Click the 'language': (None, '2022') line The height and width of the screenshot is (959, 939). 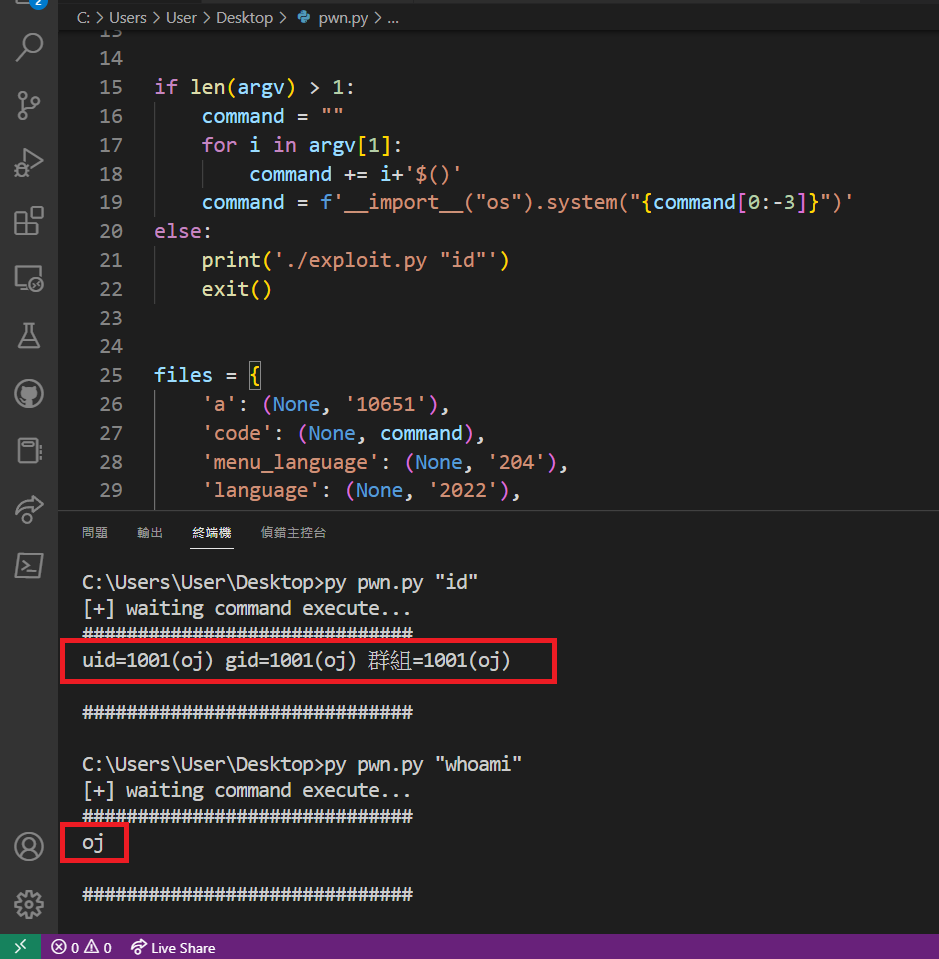[361, 490]
